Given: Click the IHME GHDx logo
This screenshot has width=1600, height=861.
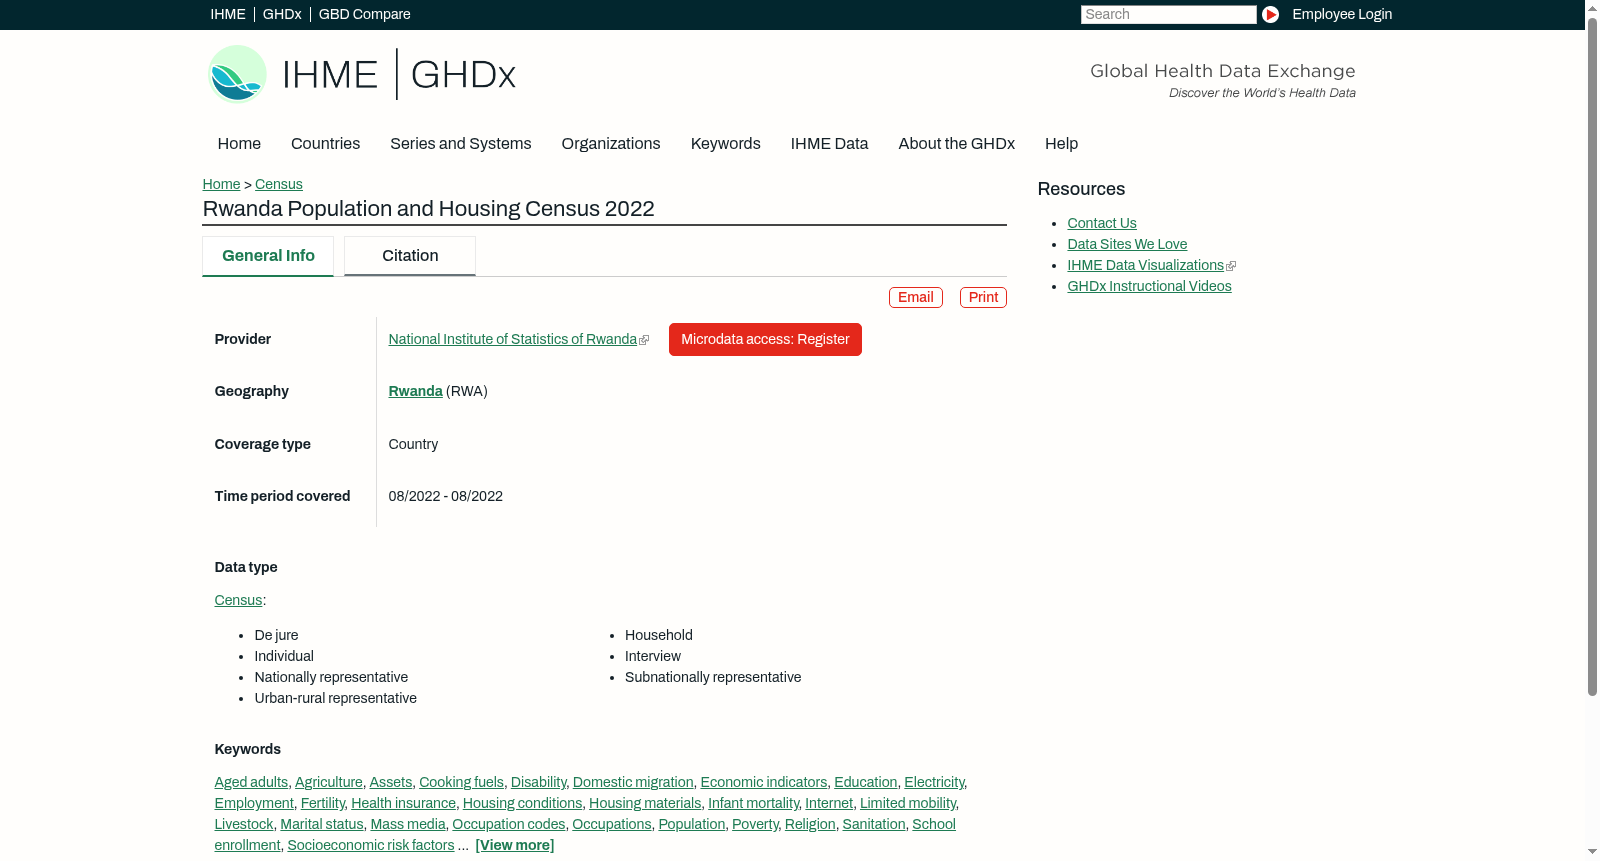Looking at the screenshot, I should tap(362, 74).
